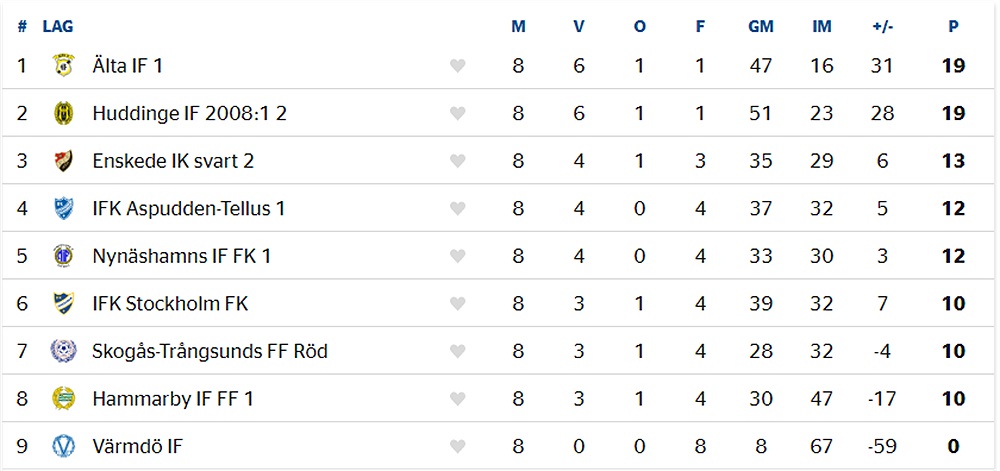The width and height of the screenshot is (1000, 471).
Task: Favorite Älta IF 1 with heart
Action: pos(457,66)
